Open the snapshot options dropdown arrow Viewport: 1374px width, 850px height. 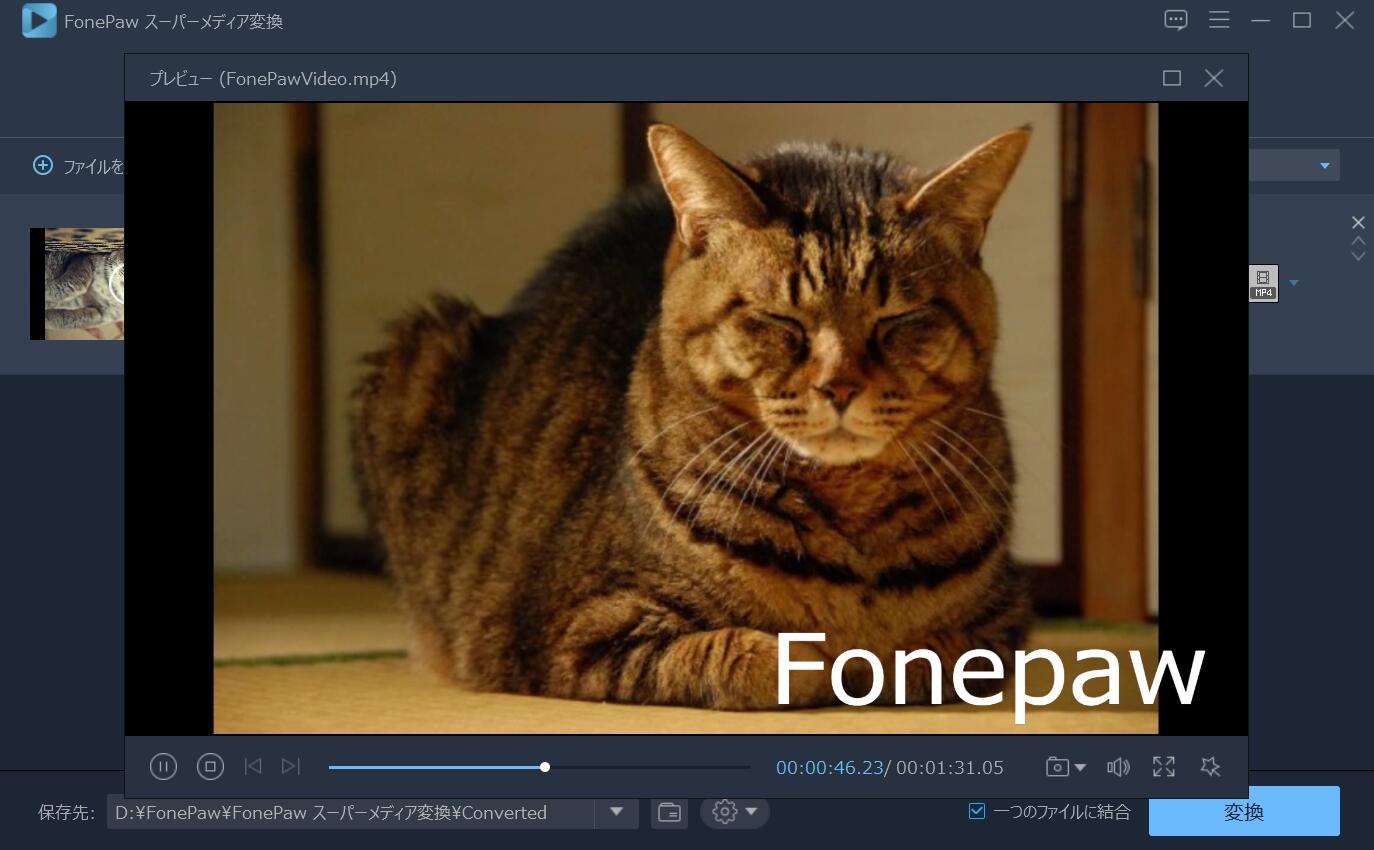1080,768
